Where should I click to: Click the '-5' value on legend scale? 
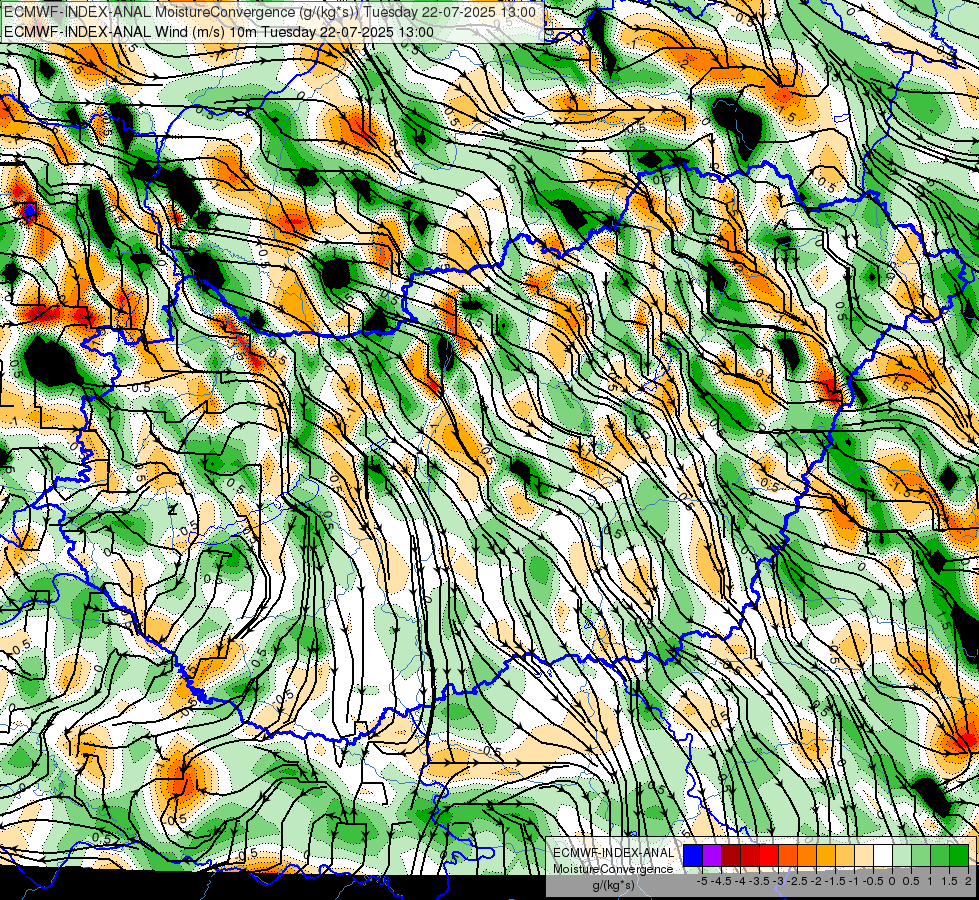coord(702,881)
